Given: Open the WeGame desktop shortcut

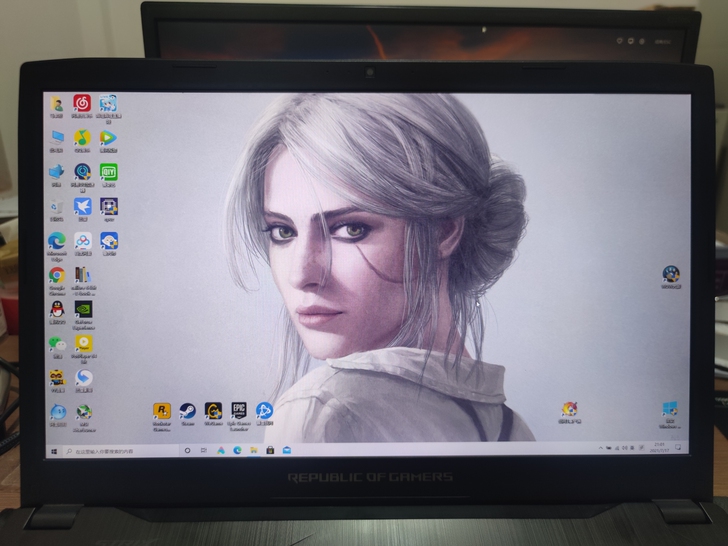Looking at the screenshot, I should click(213, 411).
